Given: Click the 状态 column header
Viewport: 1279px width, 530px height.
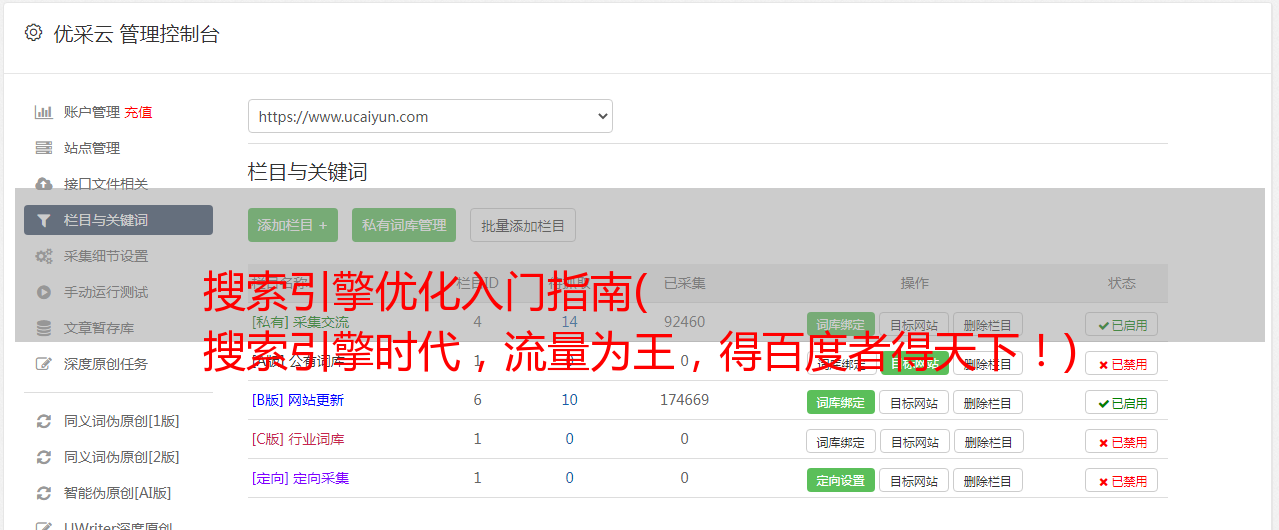Looking at the screenshot, I should tap(1121, 283).
